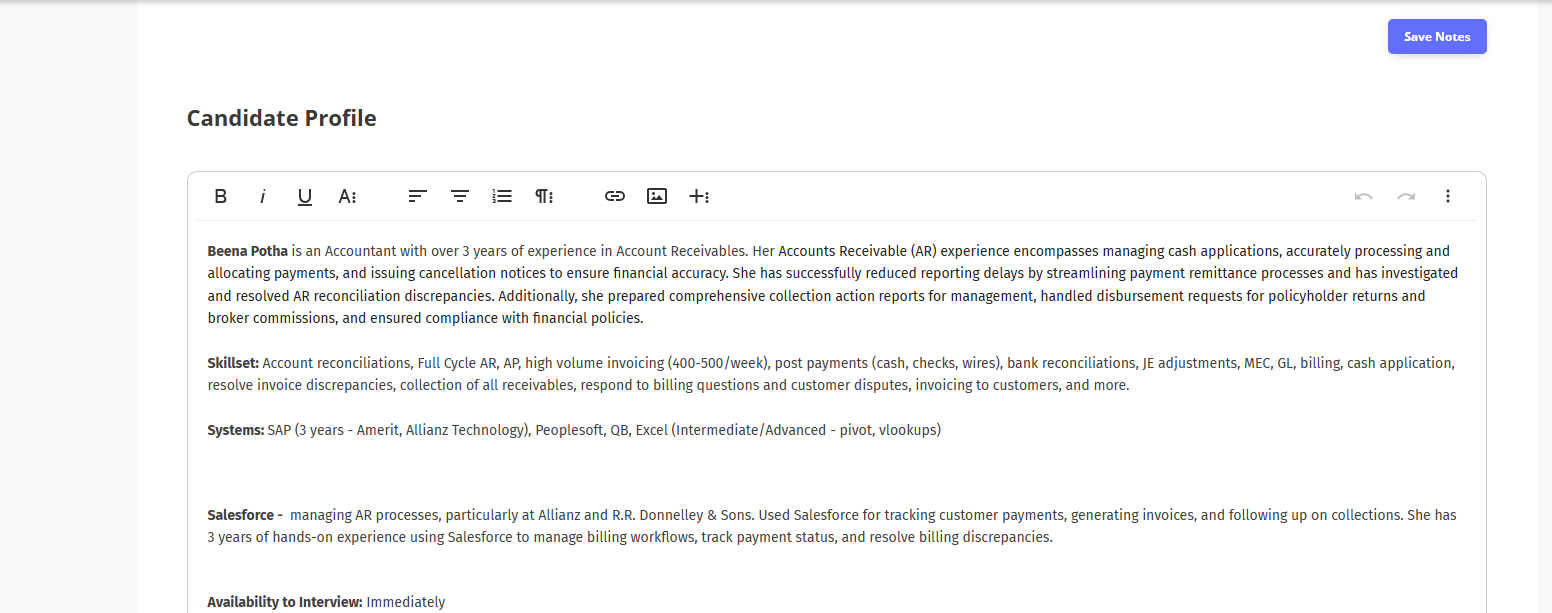The width and height of the screenshot is (1552, 613).
Task: Open more paragraph options
Action: [x=544, y=196]
